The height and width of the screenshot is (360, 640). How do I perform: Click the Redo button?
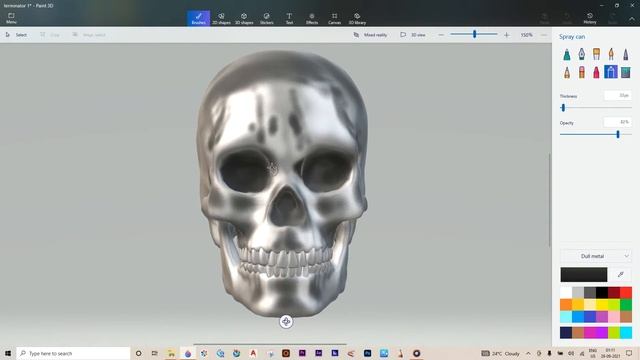pos(613,18)
